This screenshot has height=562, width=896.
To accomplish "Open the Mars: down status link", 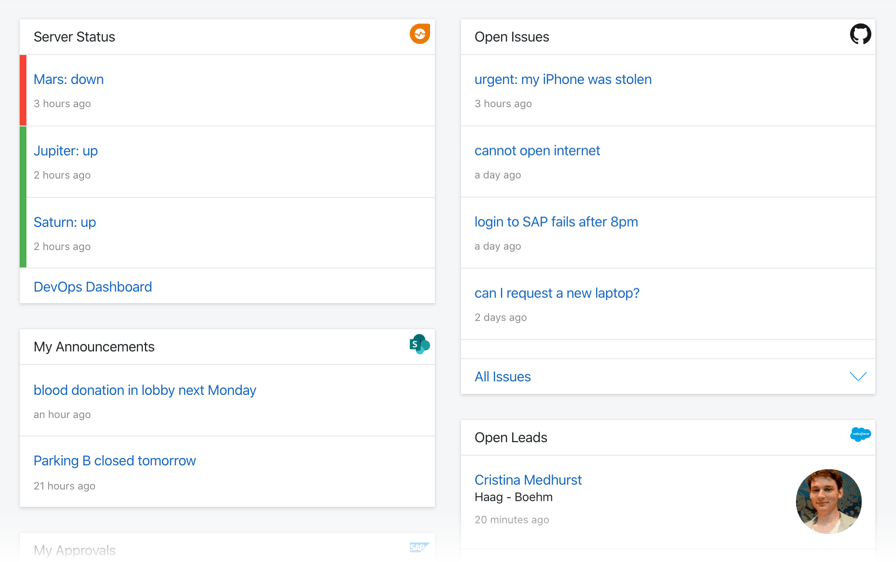I will [69, 79].
